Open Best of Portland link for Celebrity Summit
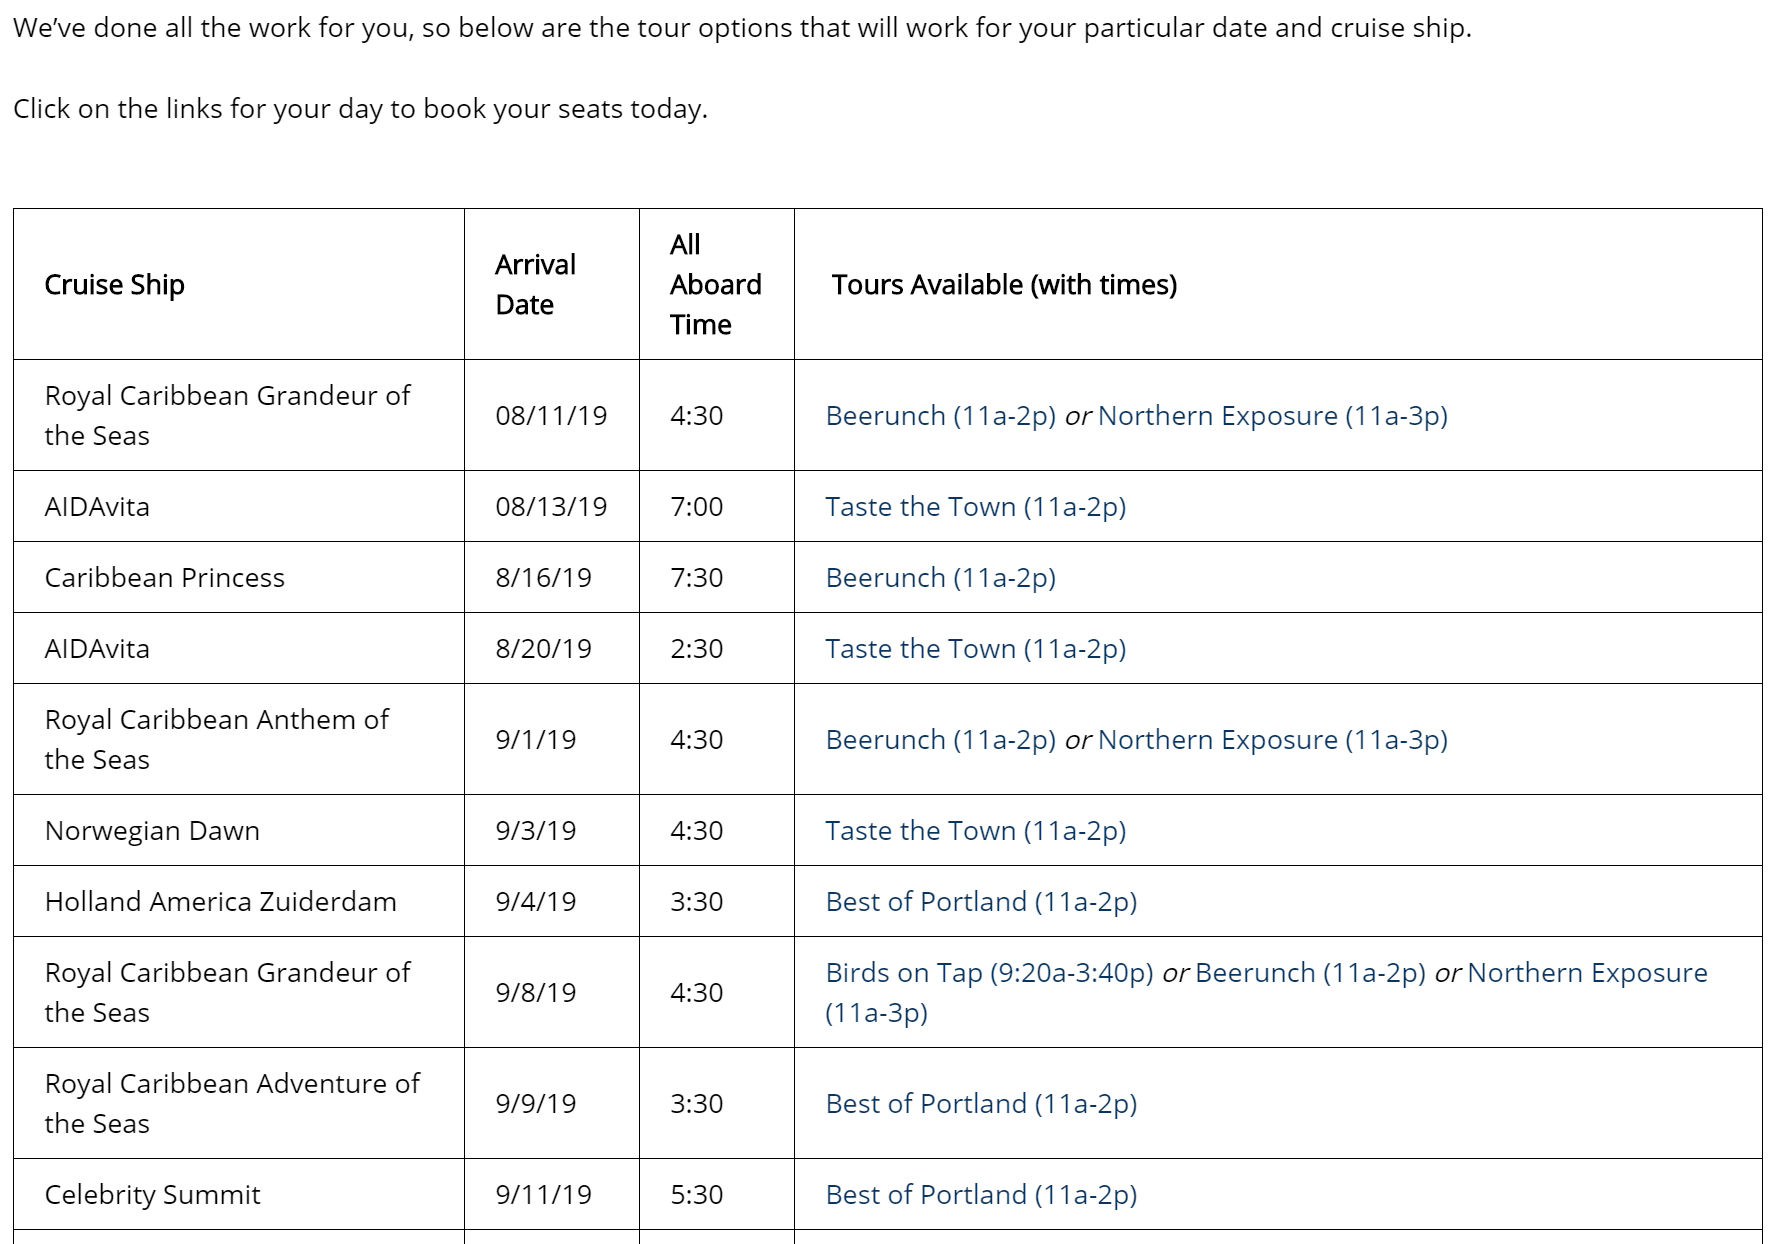Viewport: 1782px width, 1244px height. coord(981,1194)
